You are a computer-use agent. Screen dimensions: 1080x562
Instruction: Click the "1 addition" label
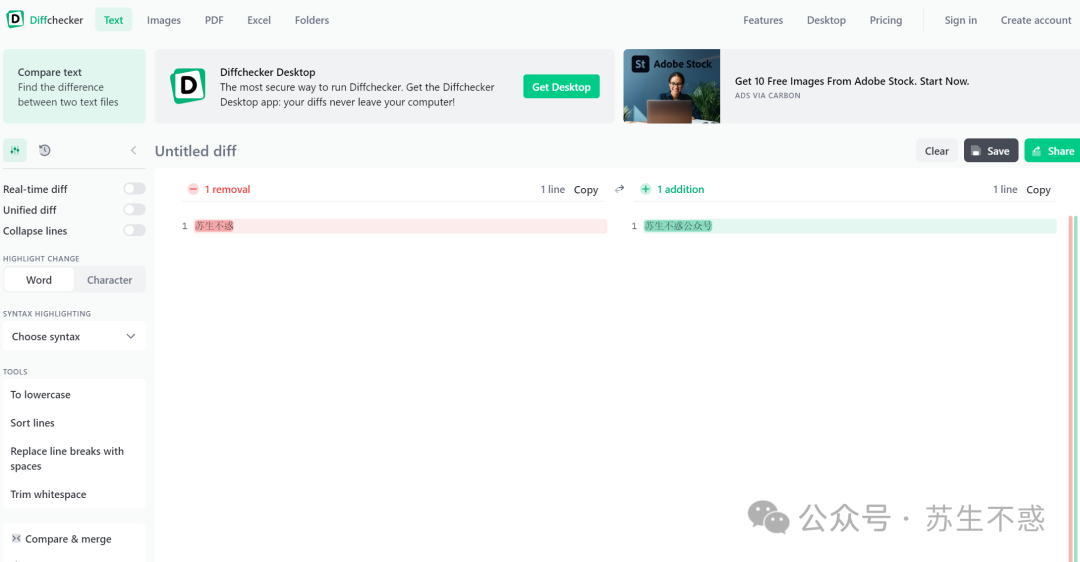(681, 189)
